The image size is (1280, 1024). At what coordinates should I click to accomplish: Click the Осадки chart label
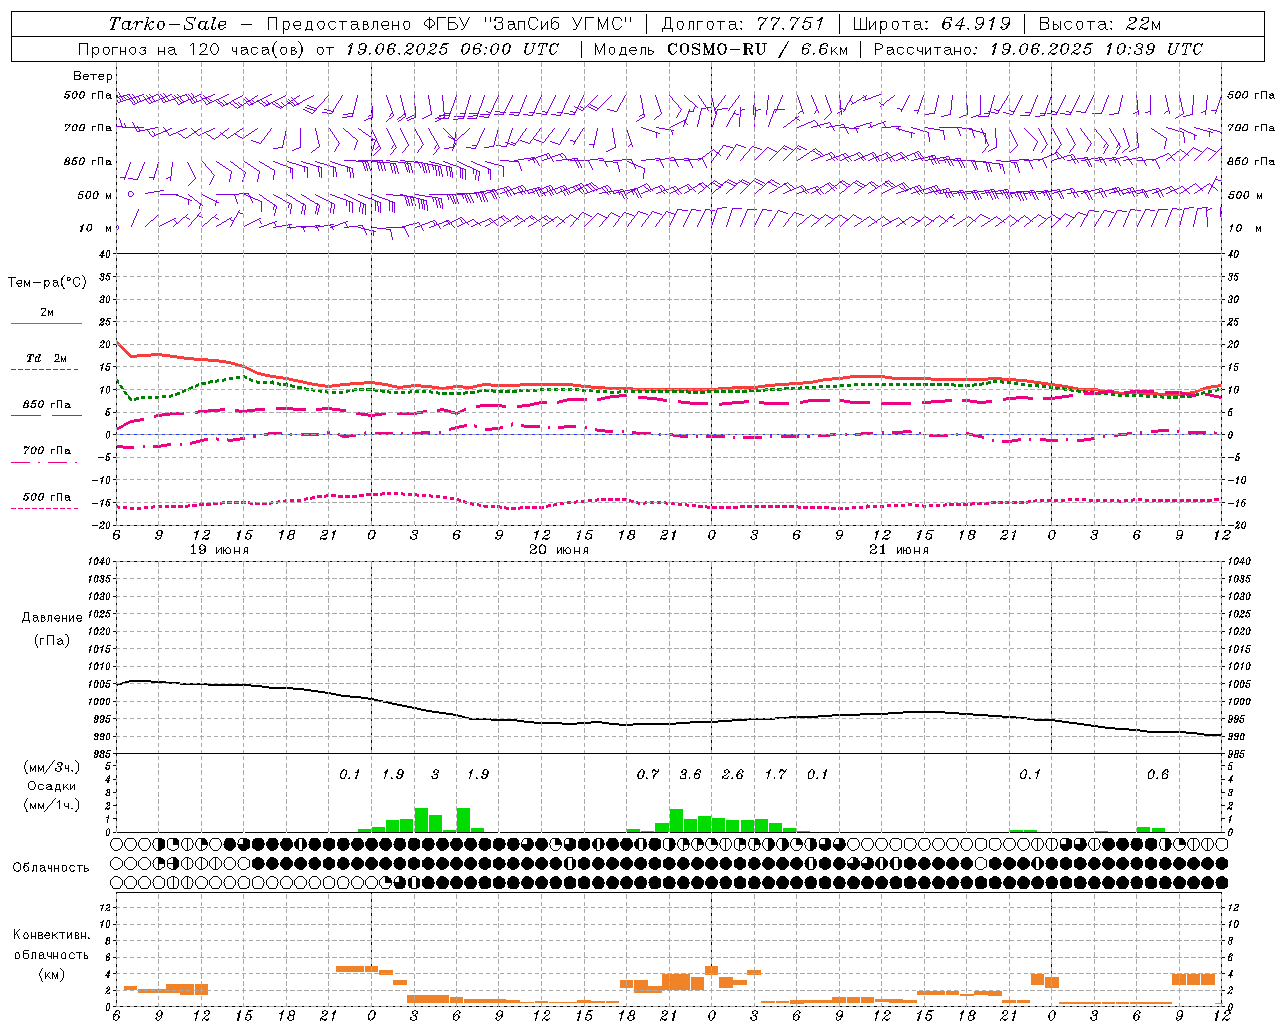pyautogui.click(x=51, y=787)
